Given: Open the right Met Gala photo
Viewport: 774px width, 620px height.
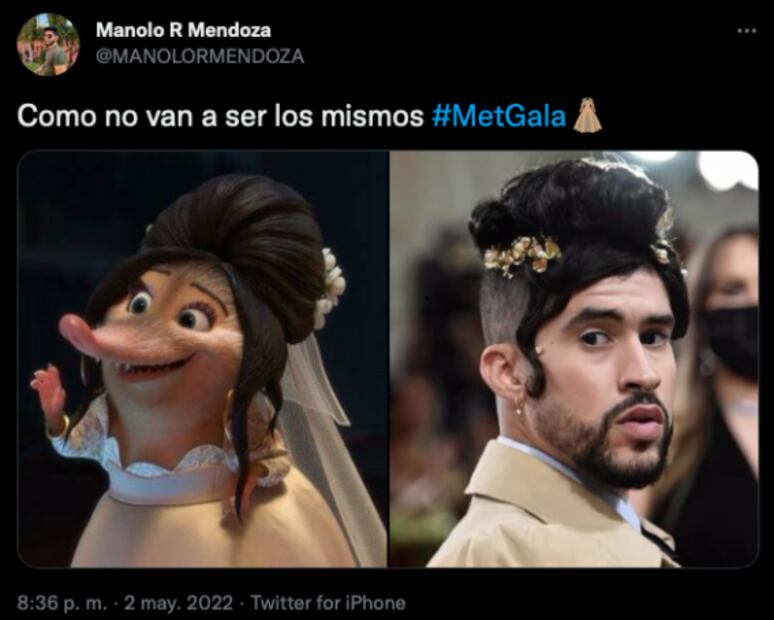Looking at the screenshot, I should (x=574, y=359).
